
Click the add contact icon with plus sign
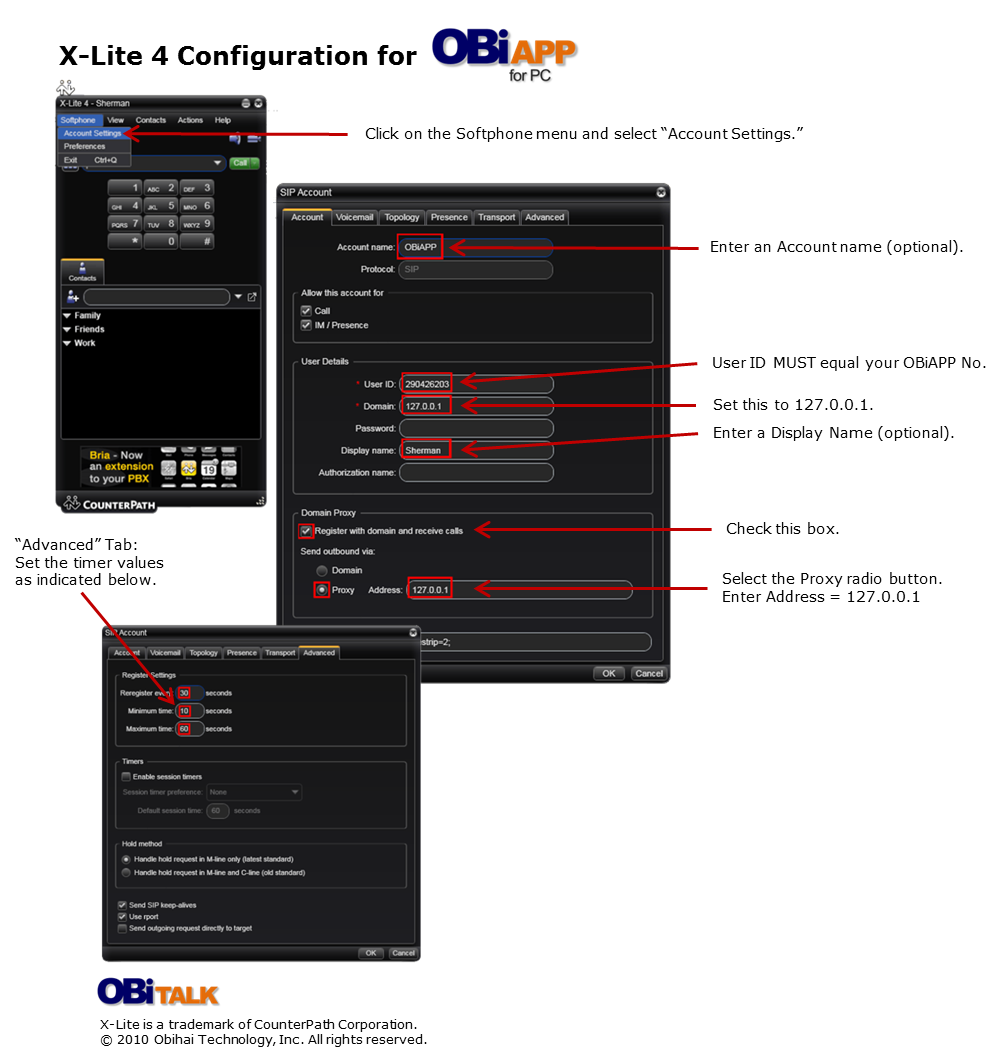(73, 296)
